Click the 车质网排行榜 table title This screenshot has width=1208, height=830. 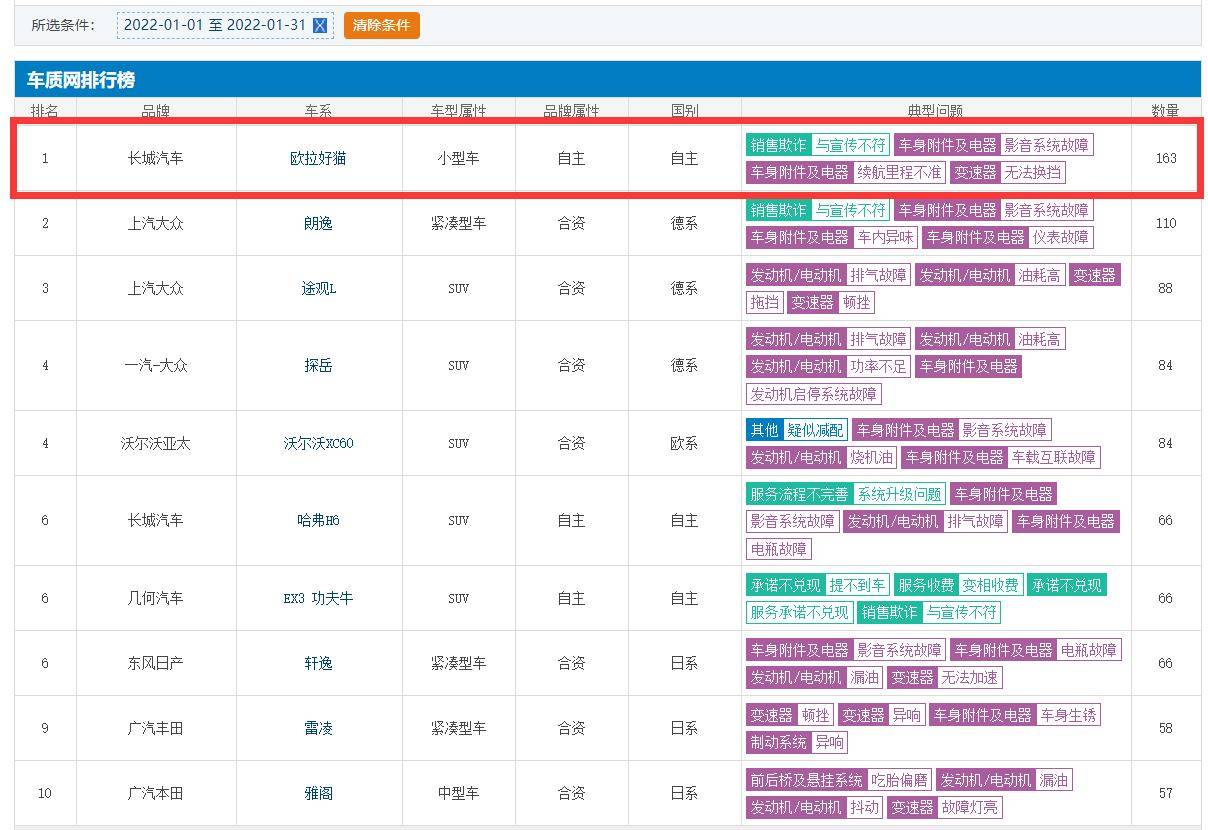(81, 79)
